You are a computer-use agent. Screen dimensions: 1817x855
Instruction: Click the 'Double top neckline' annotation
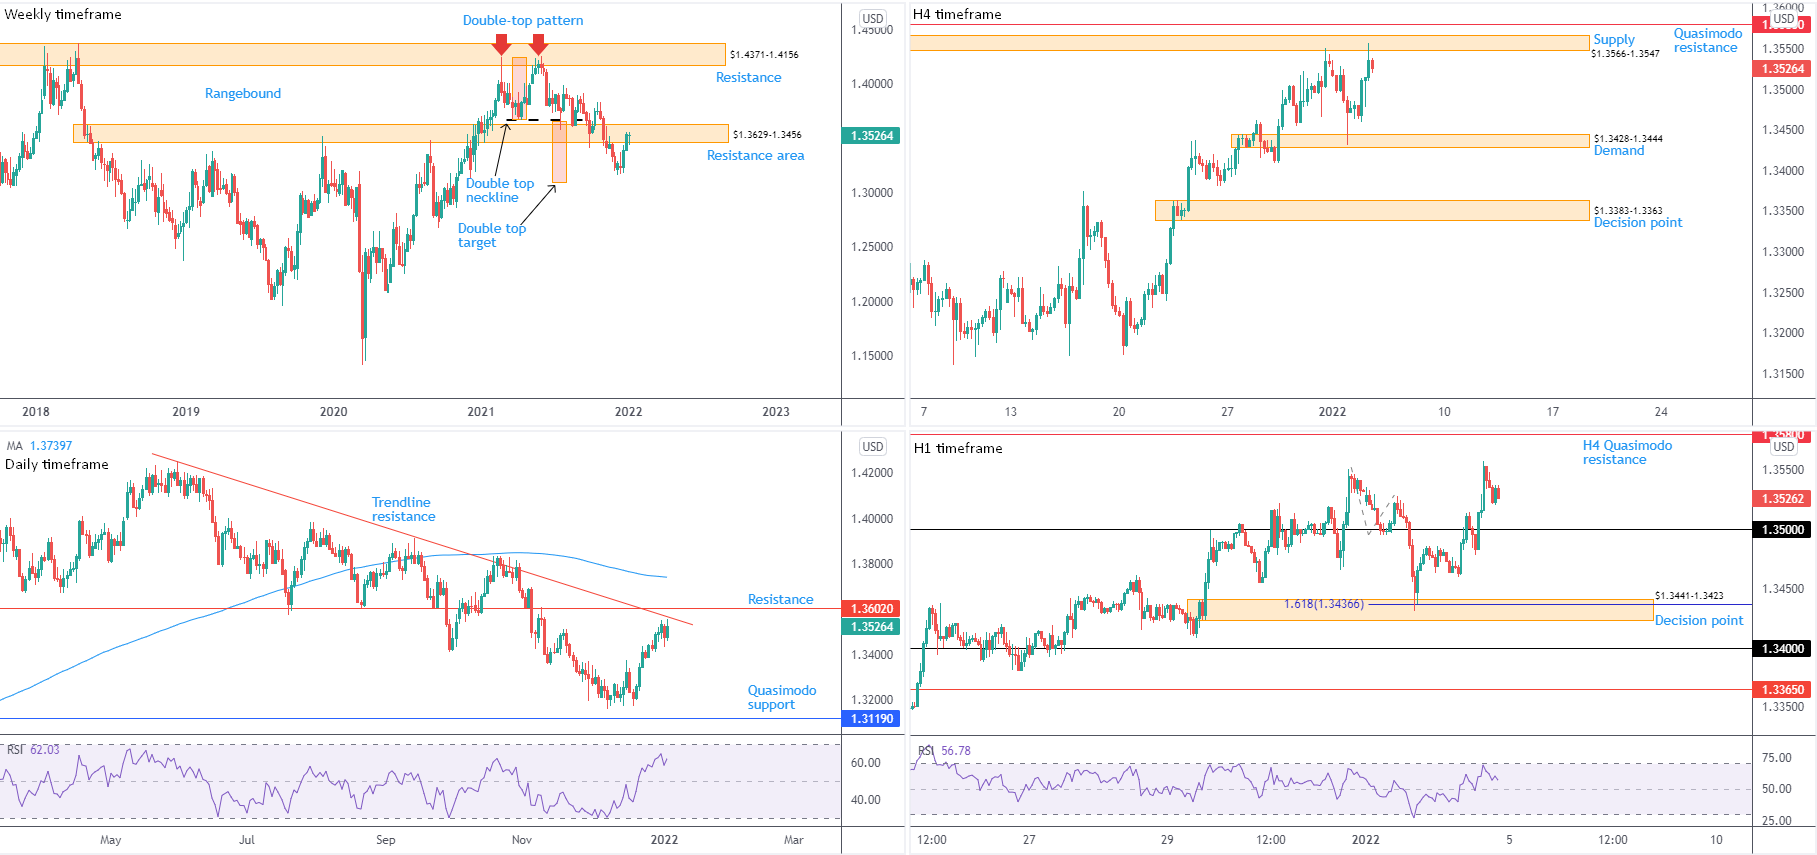[500, 190]
